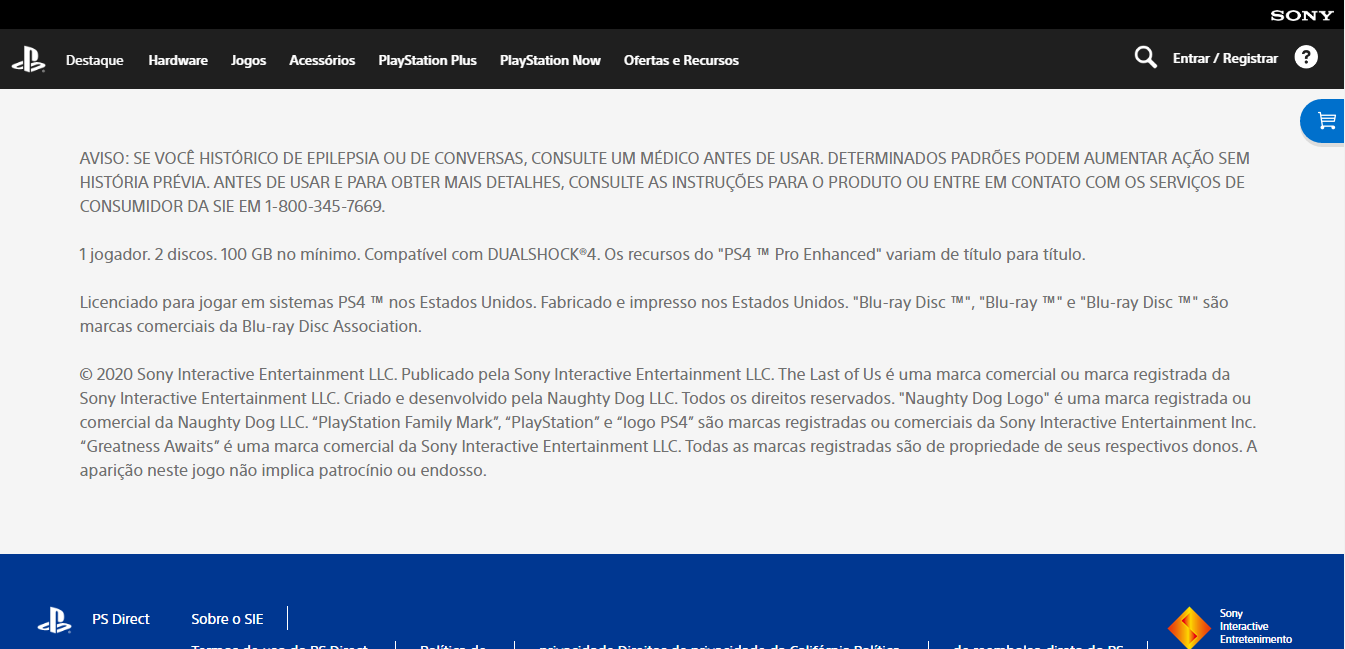Go to PlayStation Plus

point(427,60)
